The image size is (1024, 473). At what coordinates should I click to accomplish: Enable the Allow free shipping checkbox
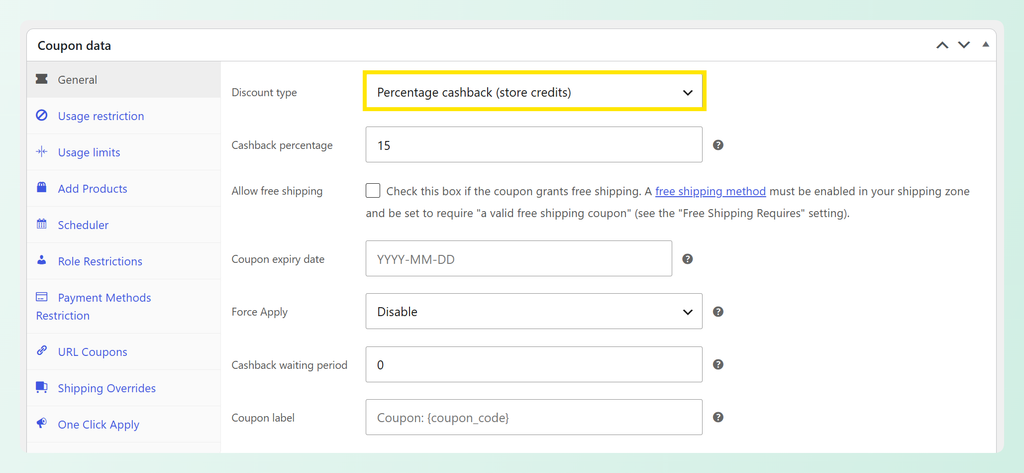pyautogui.click(x=373, y=191)
